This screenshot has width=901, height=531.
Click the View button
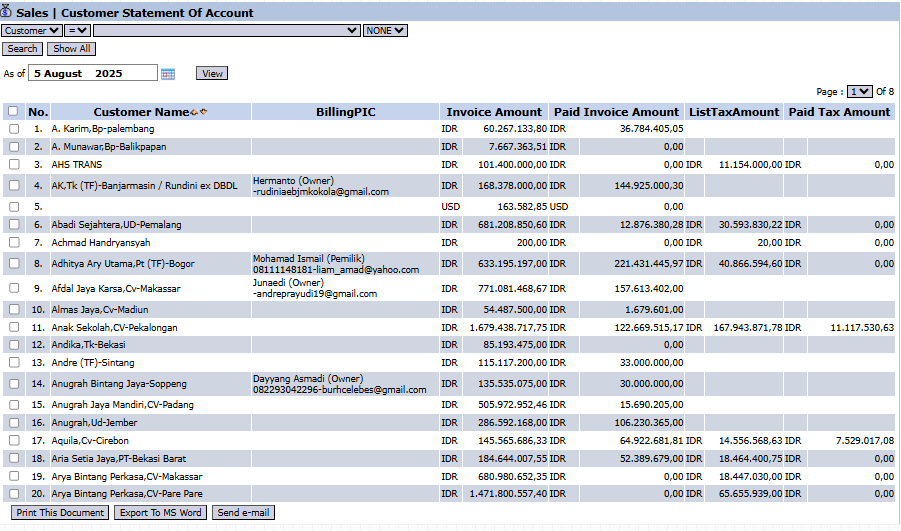(212, 74)
